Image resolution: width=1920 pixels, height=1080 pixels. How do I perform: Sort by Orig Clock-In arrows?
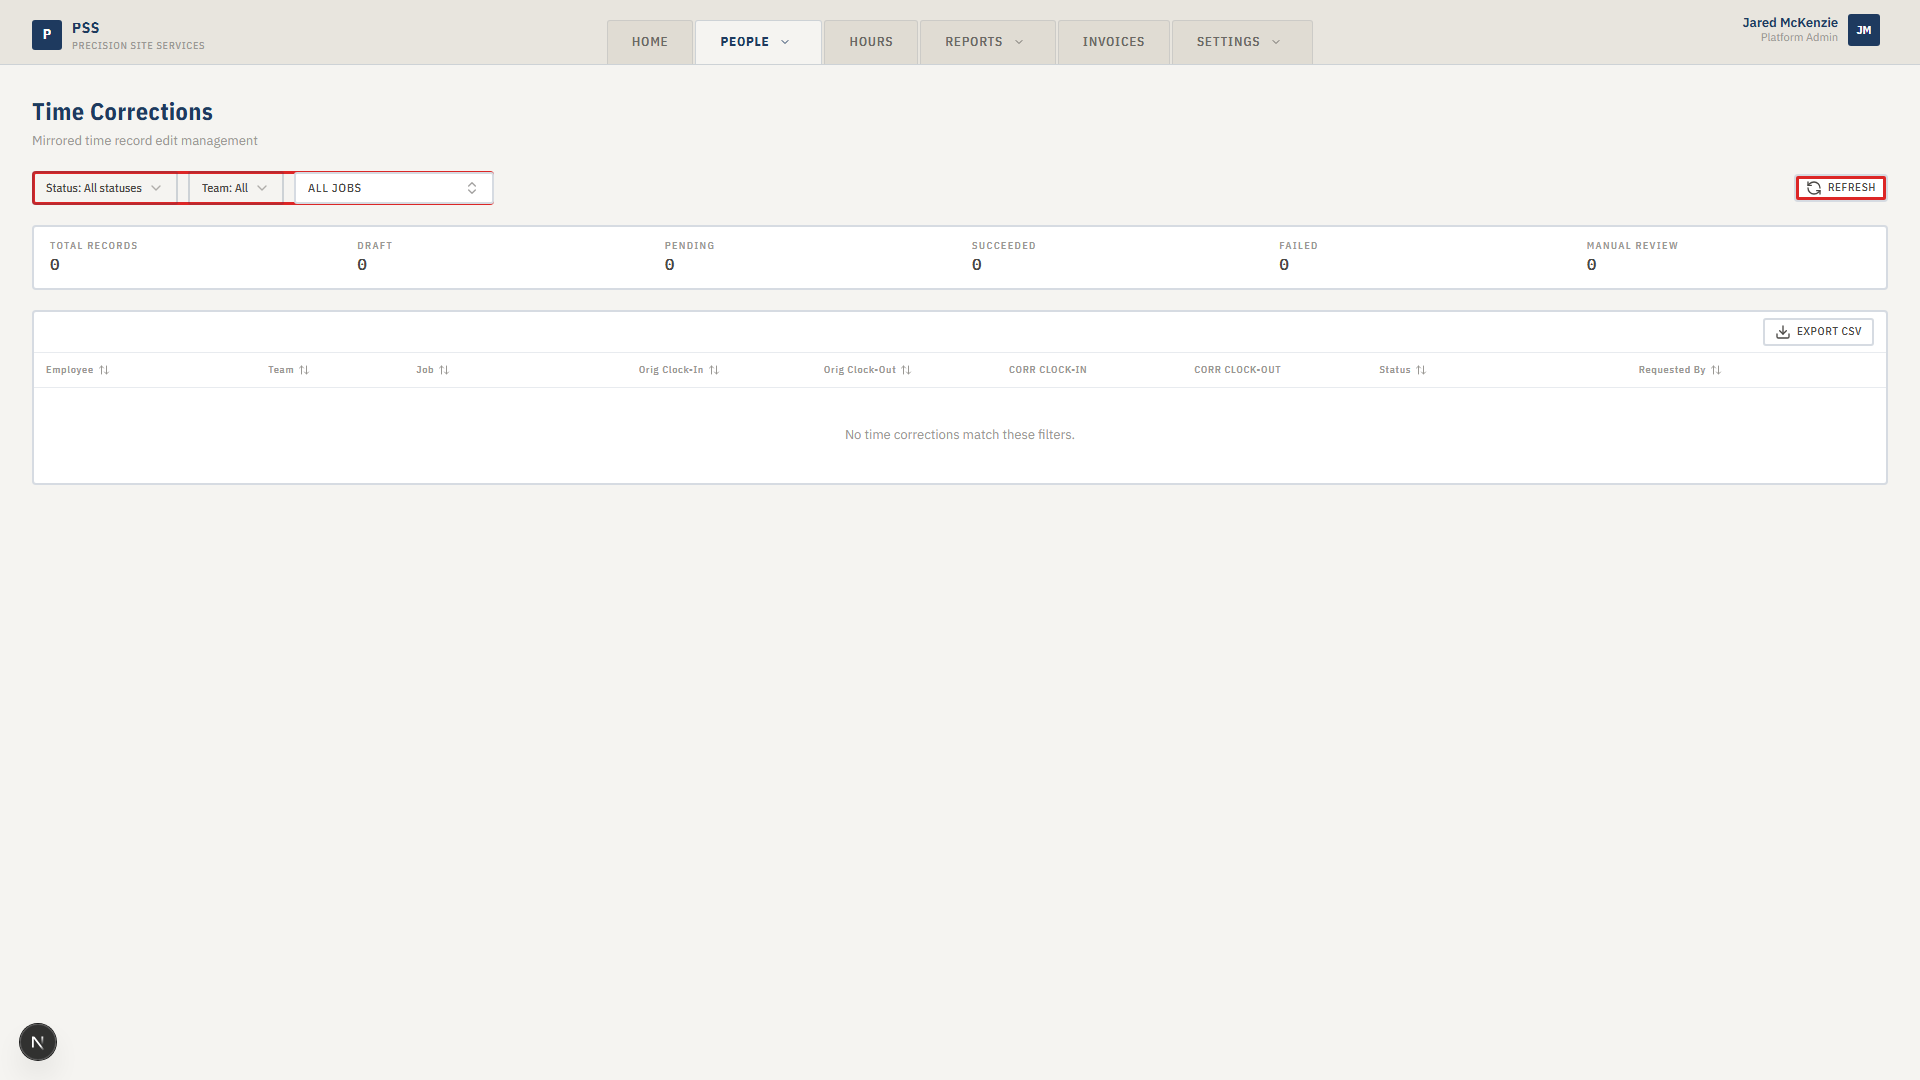tap(714, 370)
